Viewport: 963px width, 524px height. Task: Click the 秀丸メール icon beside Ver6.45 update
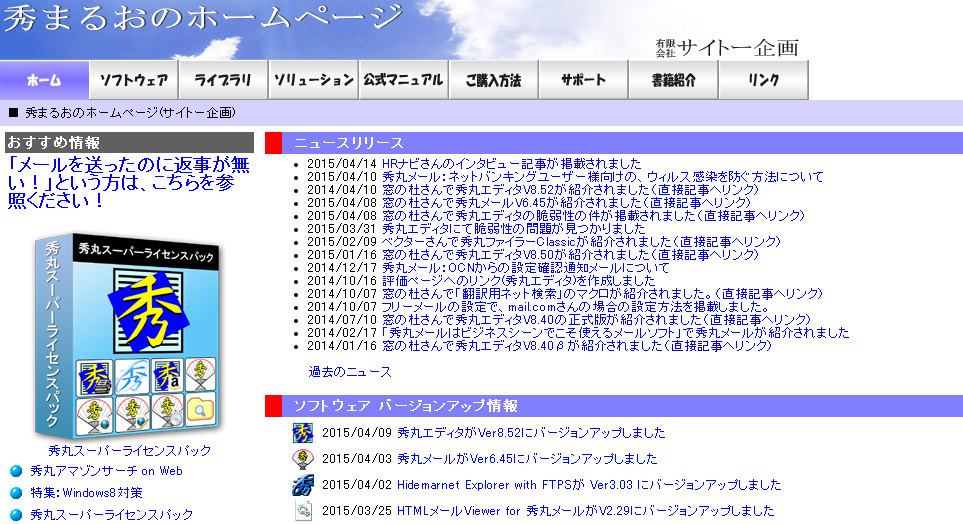tap(303, 459)
